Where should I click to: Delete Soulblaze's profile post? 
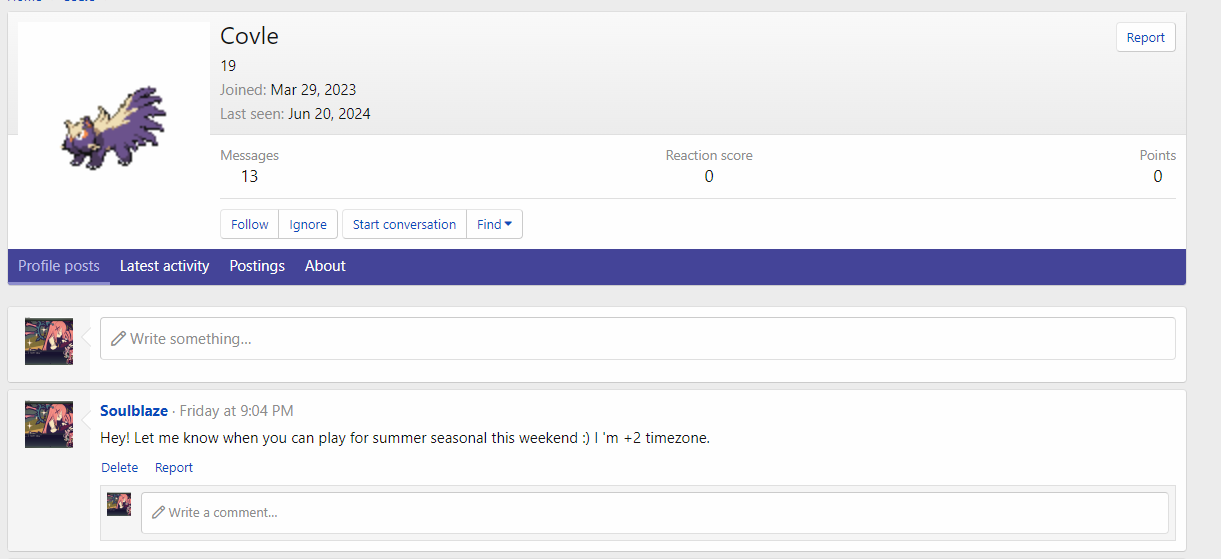120,467
